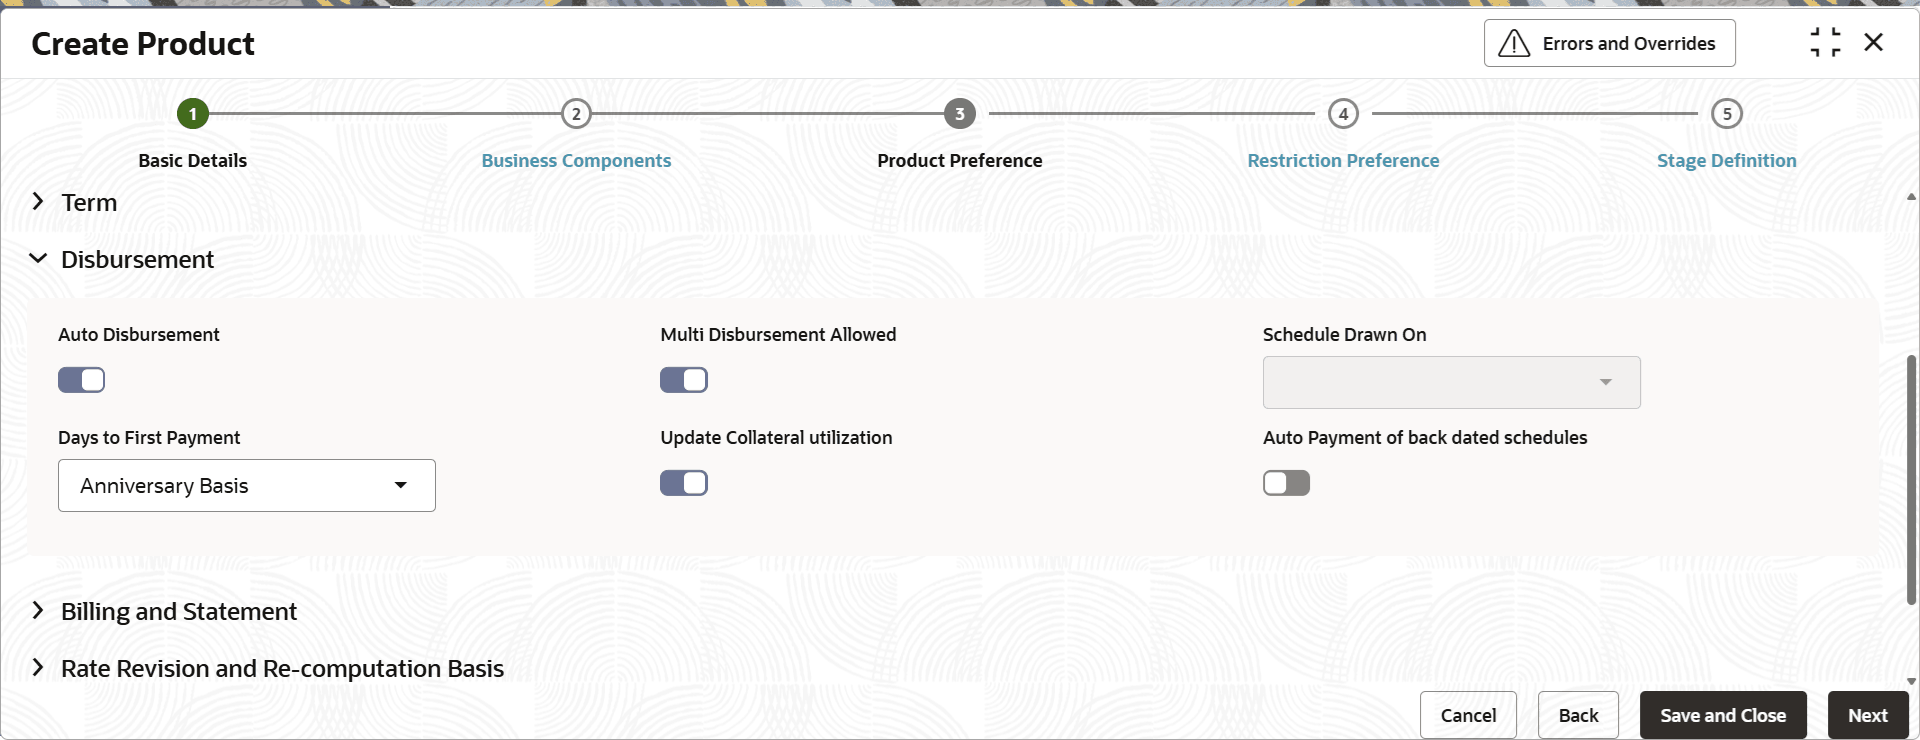Click step 1 circle for Basic Details
The height and width of the screenshot is (740, 1920).
[193, 114]
